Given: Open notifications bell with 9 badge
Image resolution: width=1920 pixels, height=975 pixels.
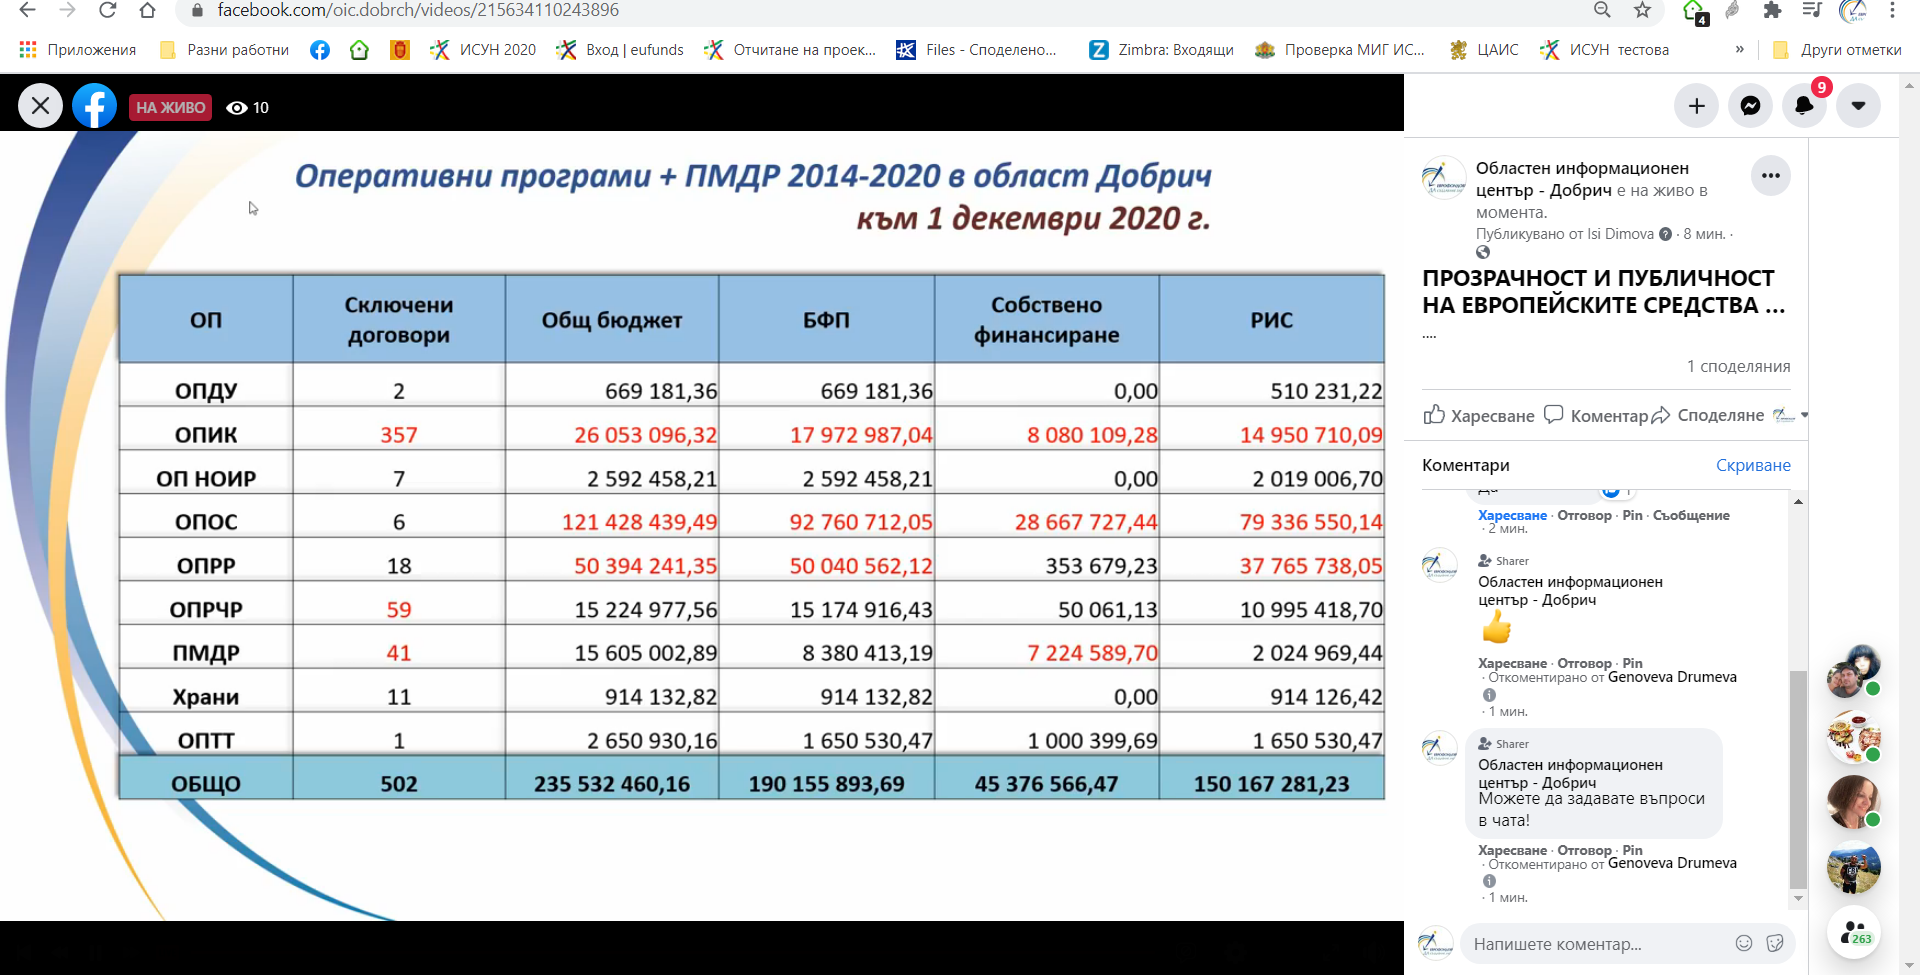Looking at the screenshot, I should tap(1804, 106).
